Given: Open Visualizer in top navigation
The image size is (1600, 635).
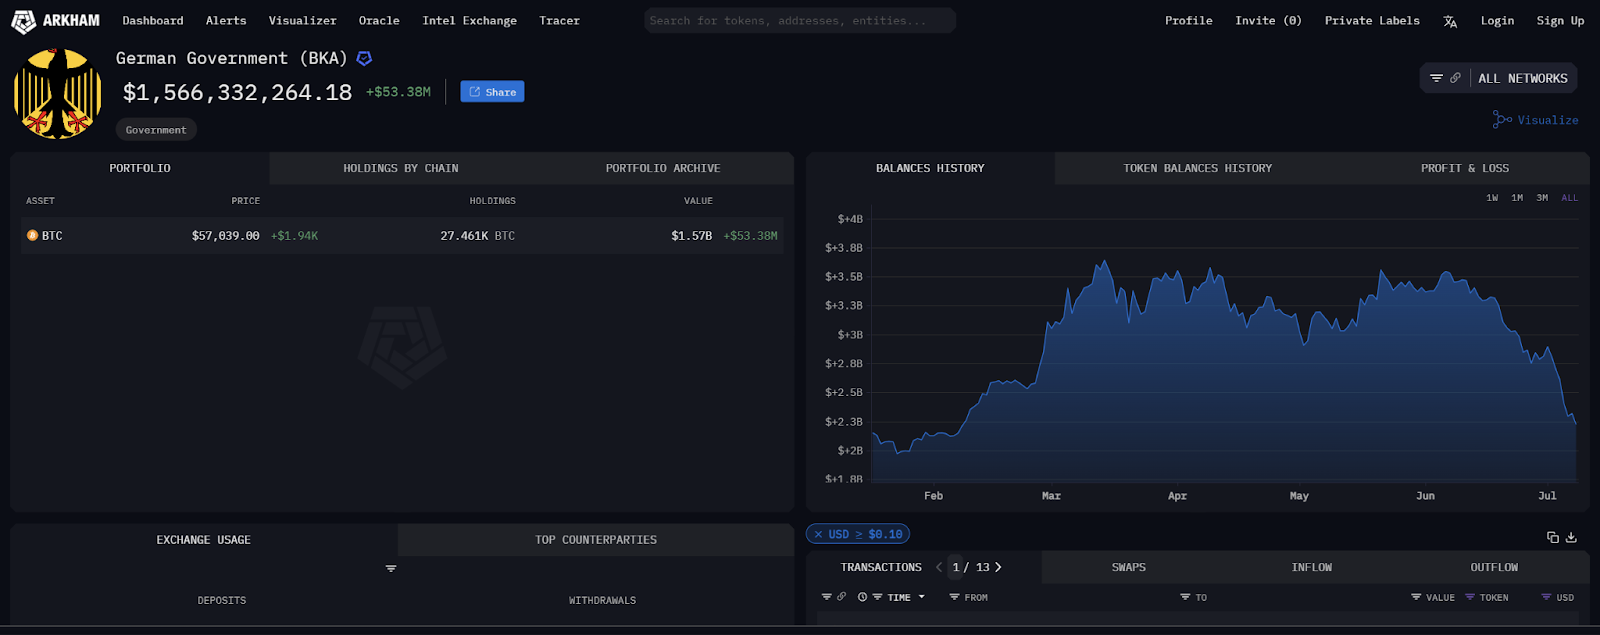Looking at the screenshot, I should [x=302, y=21].
